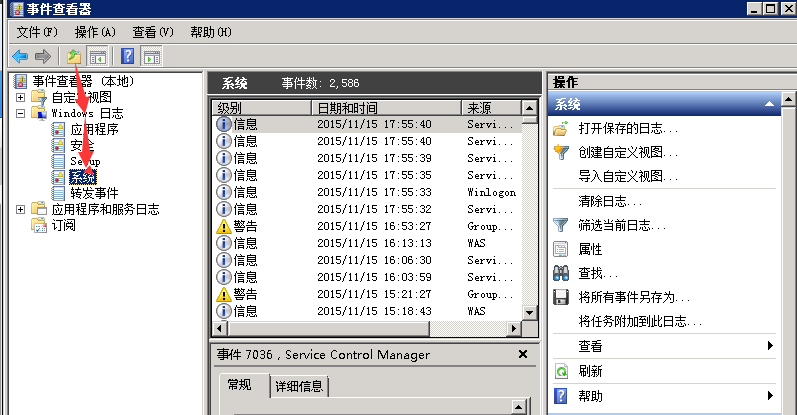Click the blue Help question mark icon

click(x=128, y=56)
